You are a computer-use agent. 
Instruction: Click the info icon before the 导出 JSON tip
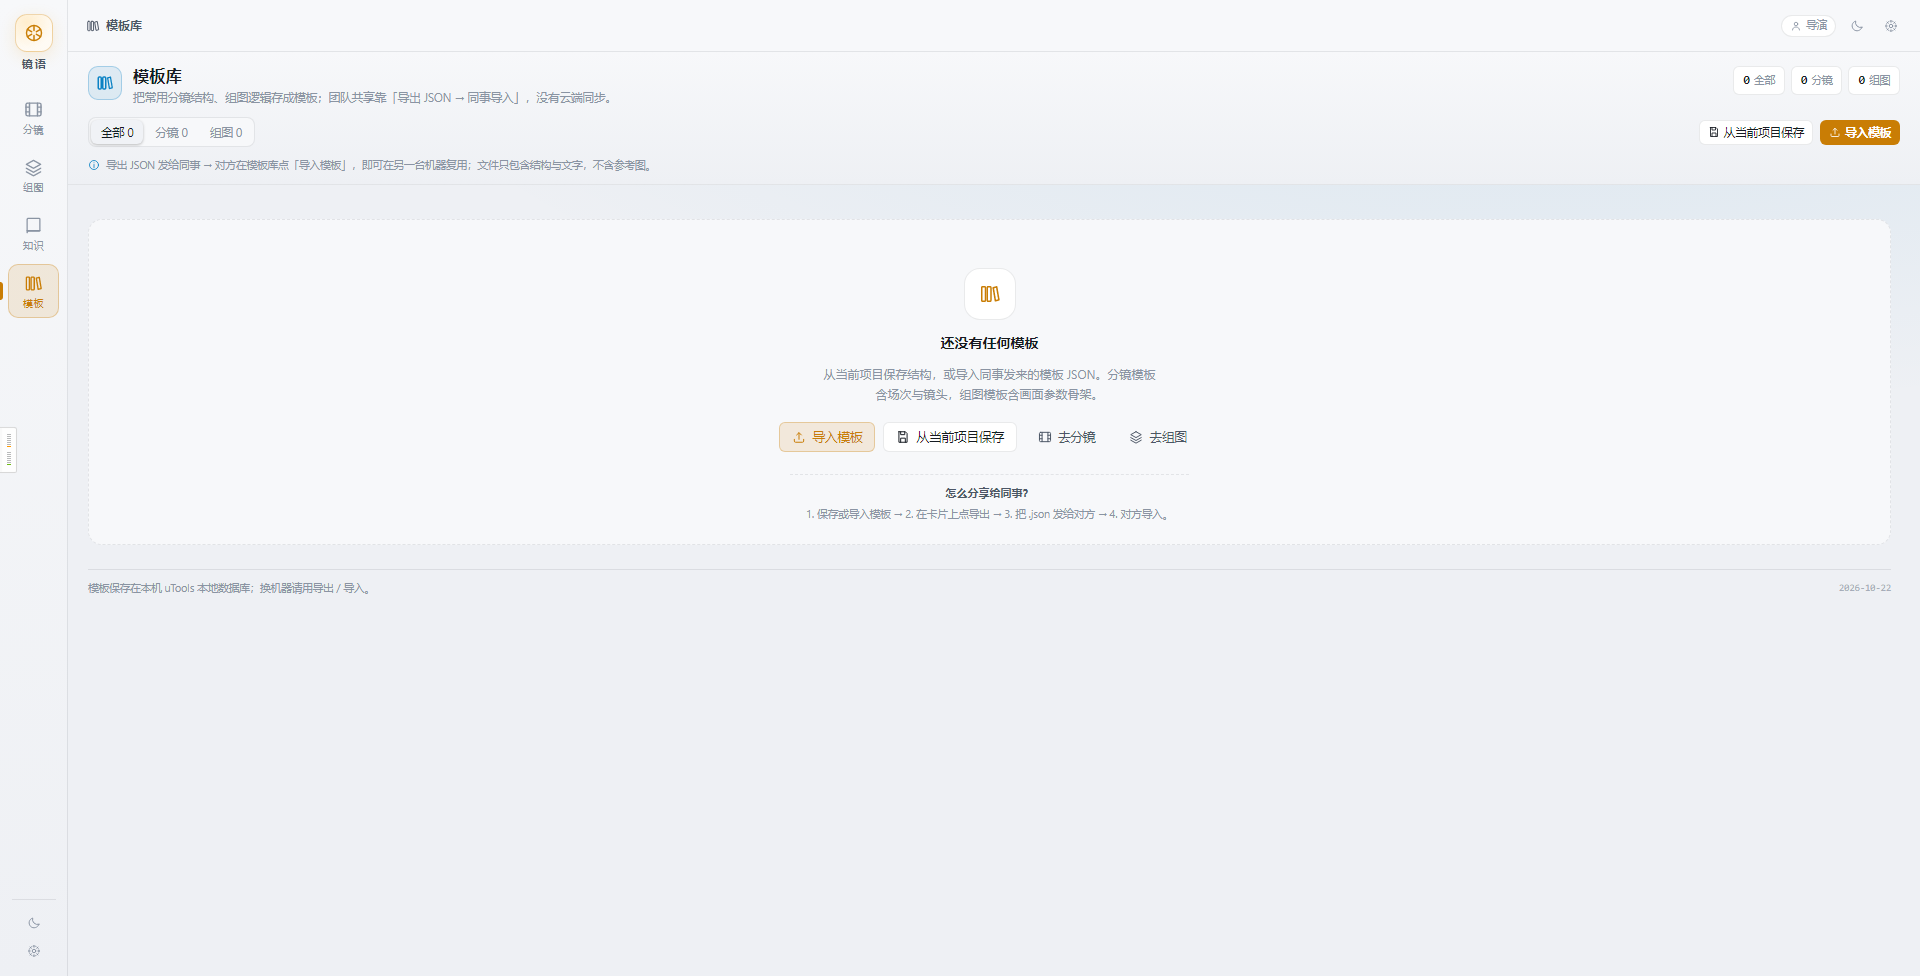point(94,165)
